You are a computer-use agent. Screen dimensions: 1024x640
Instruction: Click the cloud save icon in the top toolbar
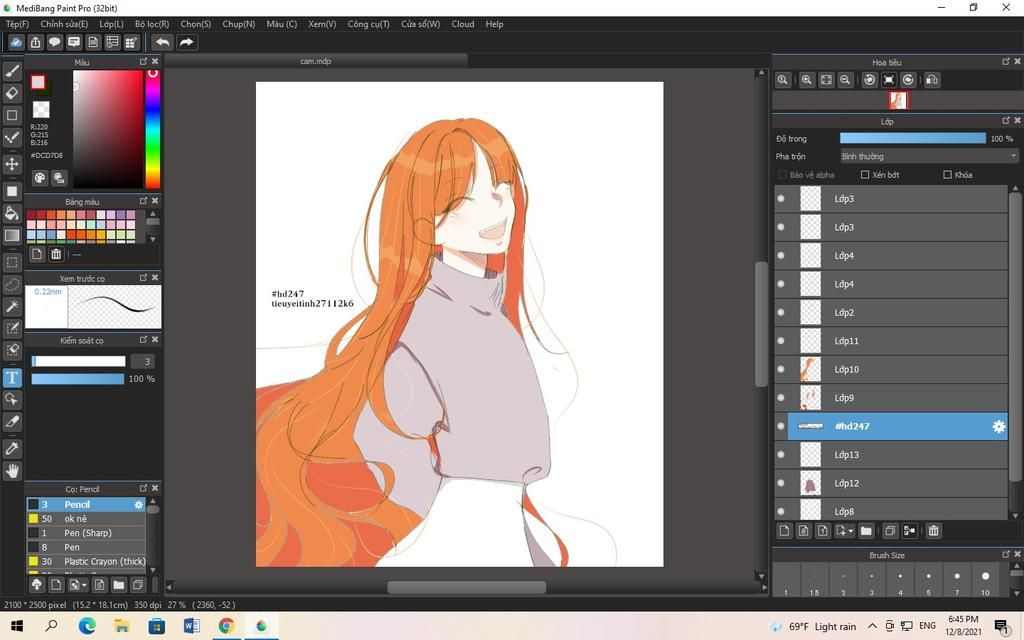pyautogui.click(x=16, y=42)
